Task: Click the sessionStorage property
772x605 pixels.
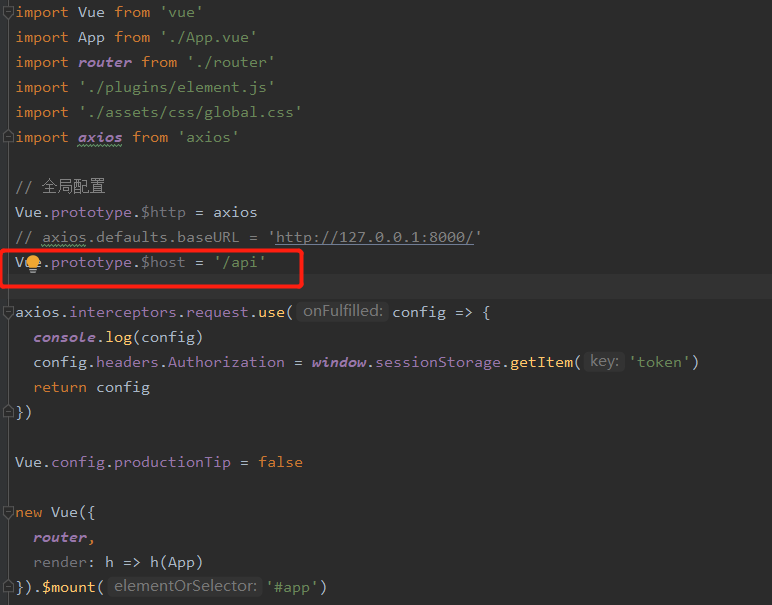Action: pyautogui.click(x=438, y=362)
